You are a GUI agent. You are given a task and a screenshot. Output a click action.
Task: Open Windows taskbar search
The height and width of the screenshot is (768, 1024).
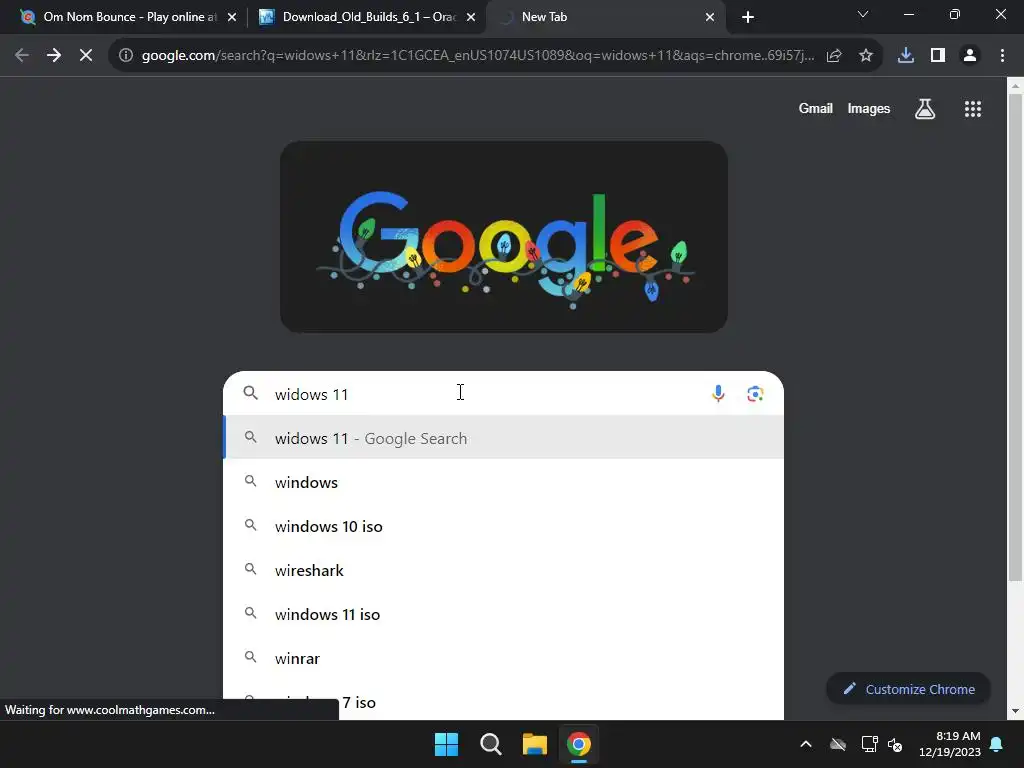click(x=490, y=744)
